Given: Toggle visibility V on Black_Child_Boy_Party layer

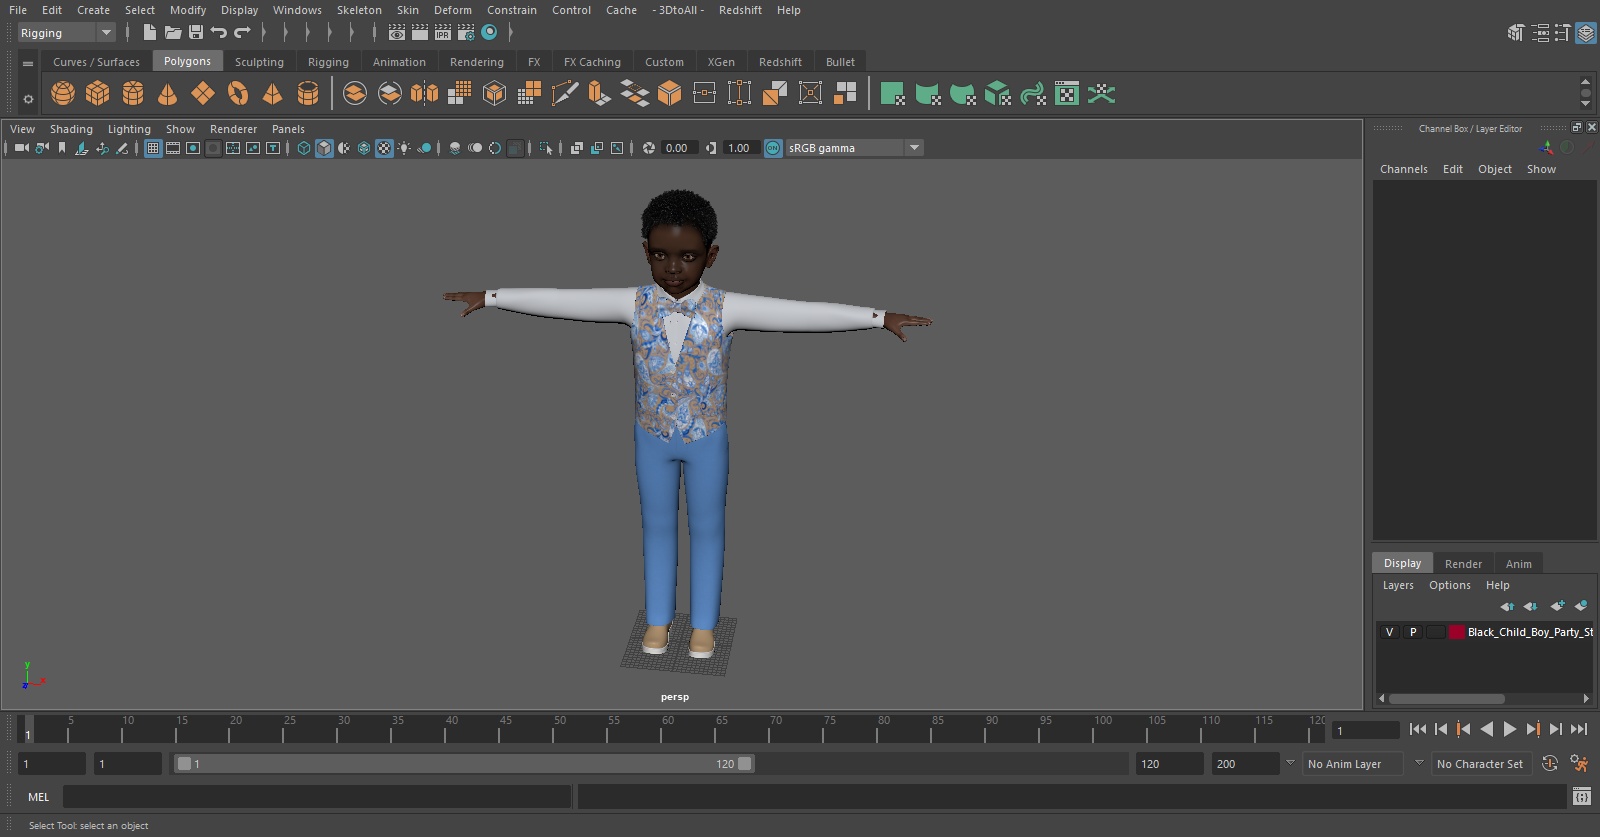Looking at the screenshot, I should 1389,632.
